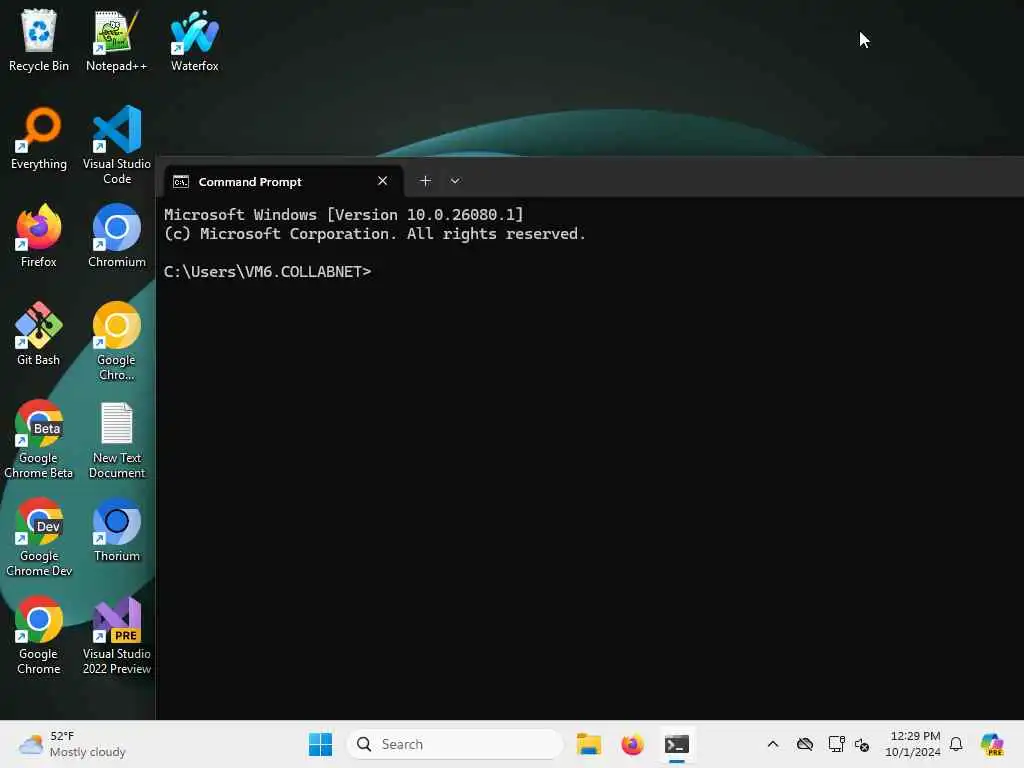Click the taskbar Search box
1024x768 pixels.
pos(455,744)
